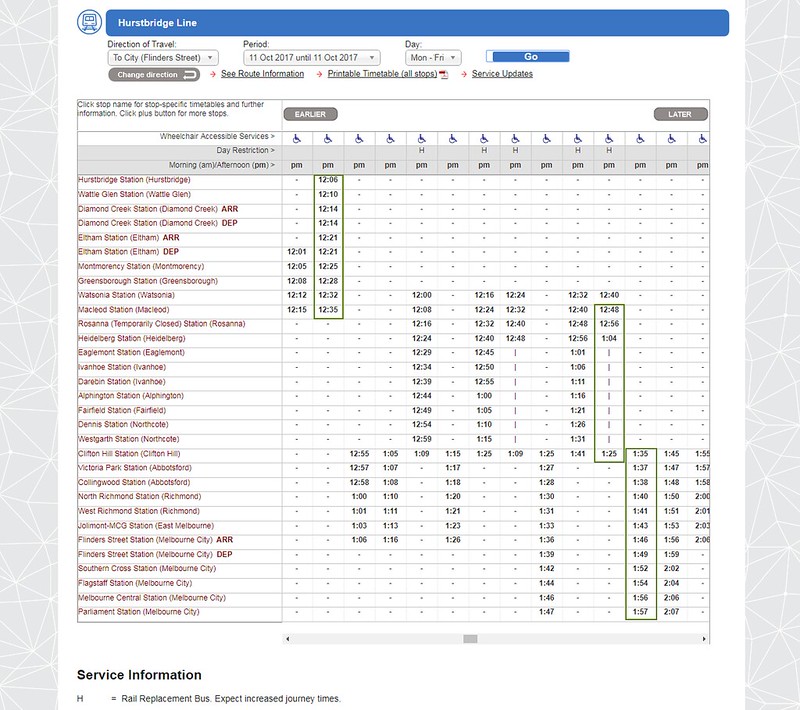Image resolution: width=800 pixels, height=710 pixels.
Task: Click the Wheelchair Accessible Services row label
Action: 217,136
